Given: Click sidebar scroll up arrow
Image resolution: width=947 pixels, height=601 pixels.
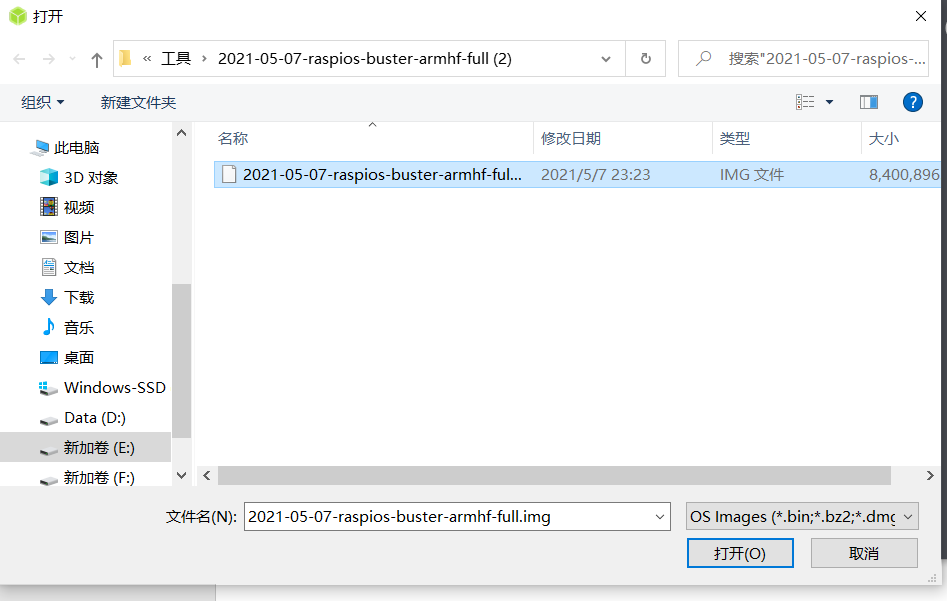Looking at the screenshot, I should coord(181,133).
